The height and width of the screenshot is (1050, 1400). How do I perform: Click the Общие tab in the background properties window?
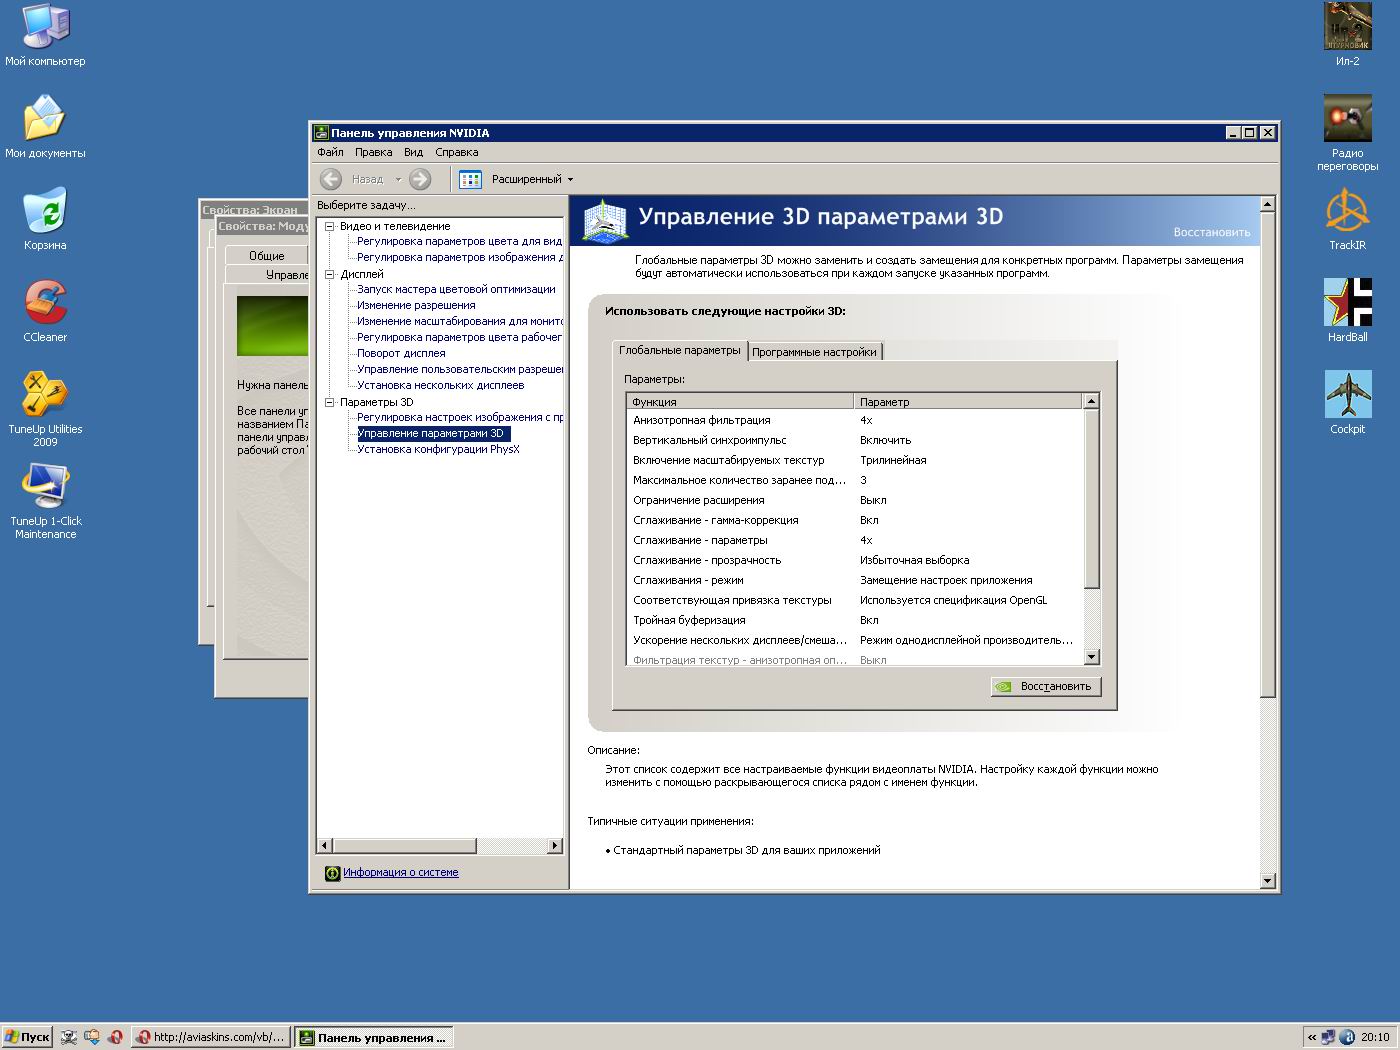[266, 255]
